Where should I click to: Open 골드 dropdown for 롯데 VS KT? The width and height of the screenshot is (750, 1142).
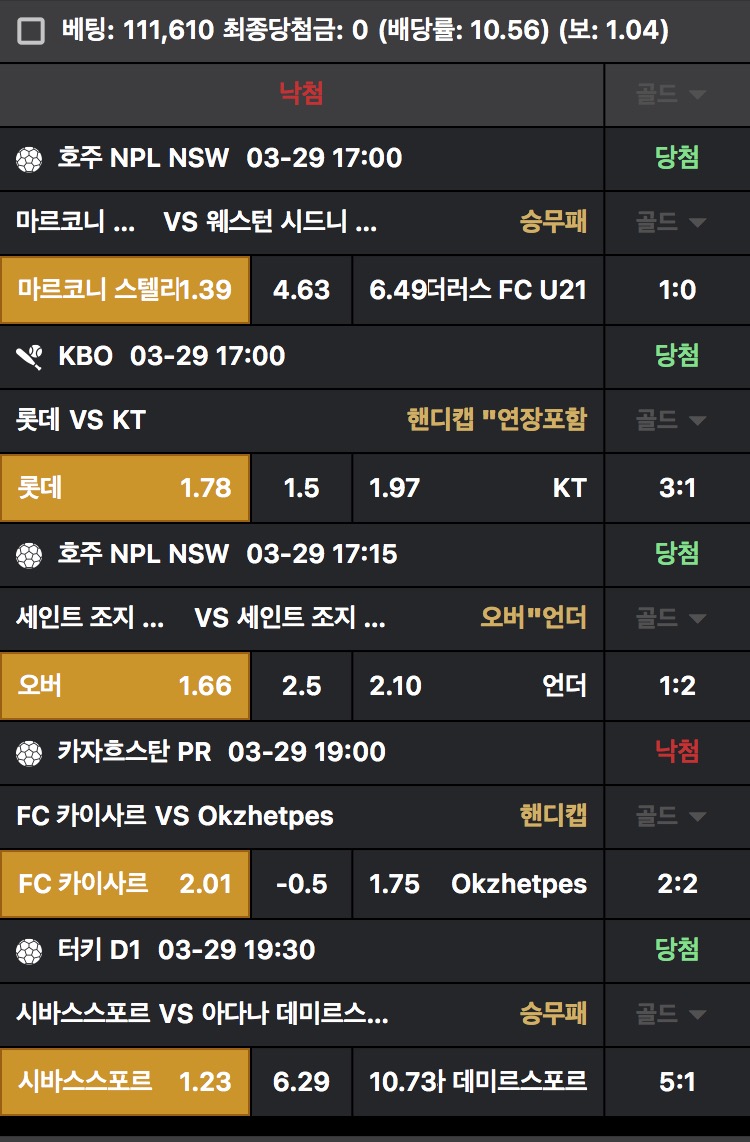670,420
